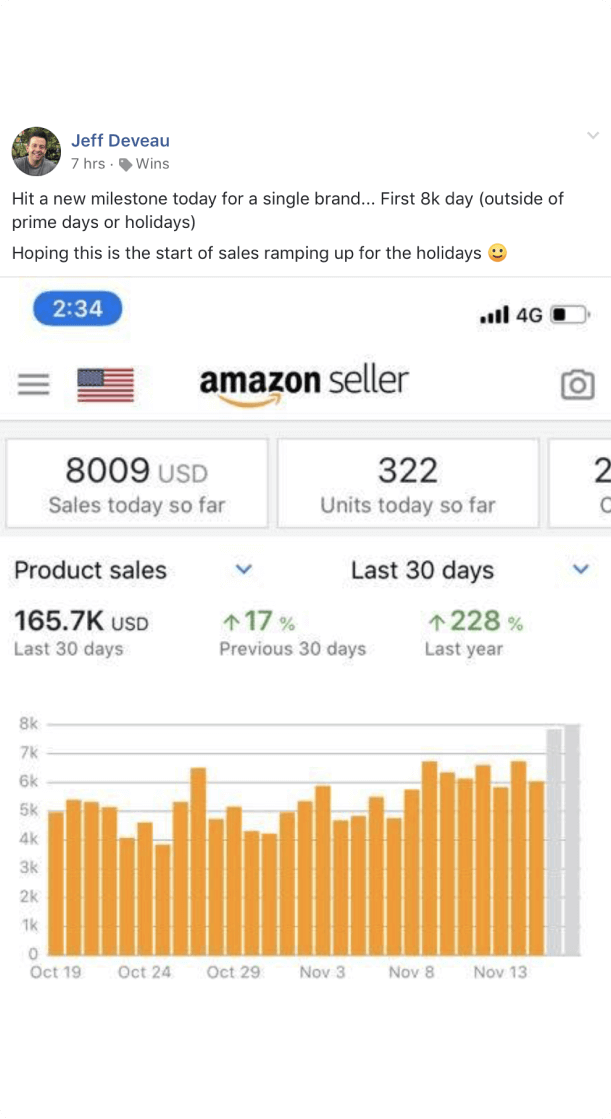
Task: Select the Units today so far card
Action: (407, 483)
